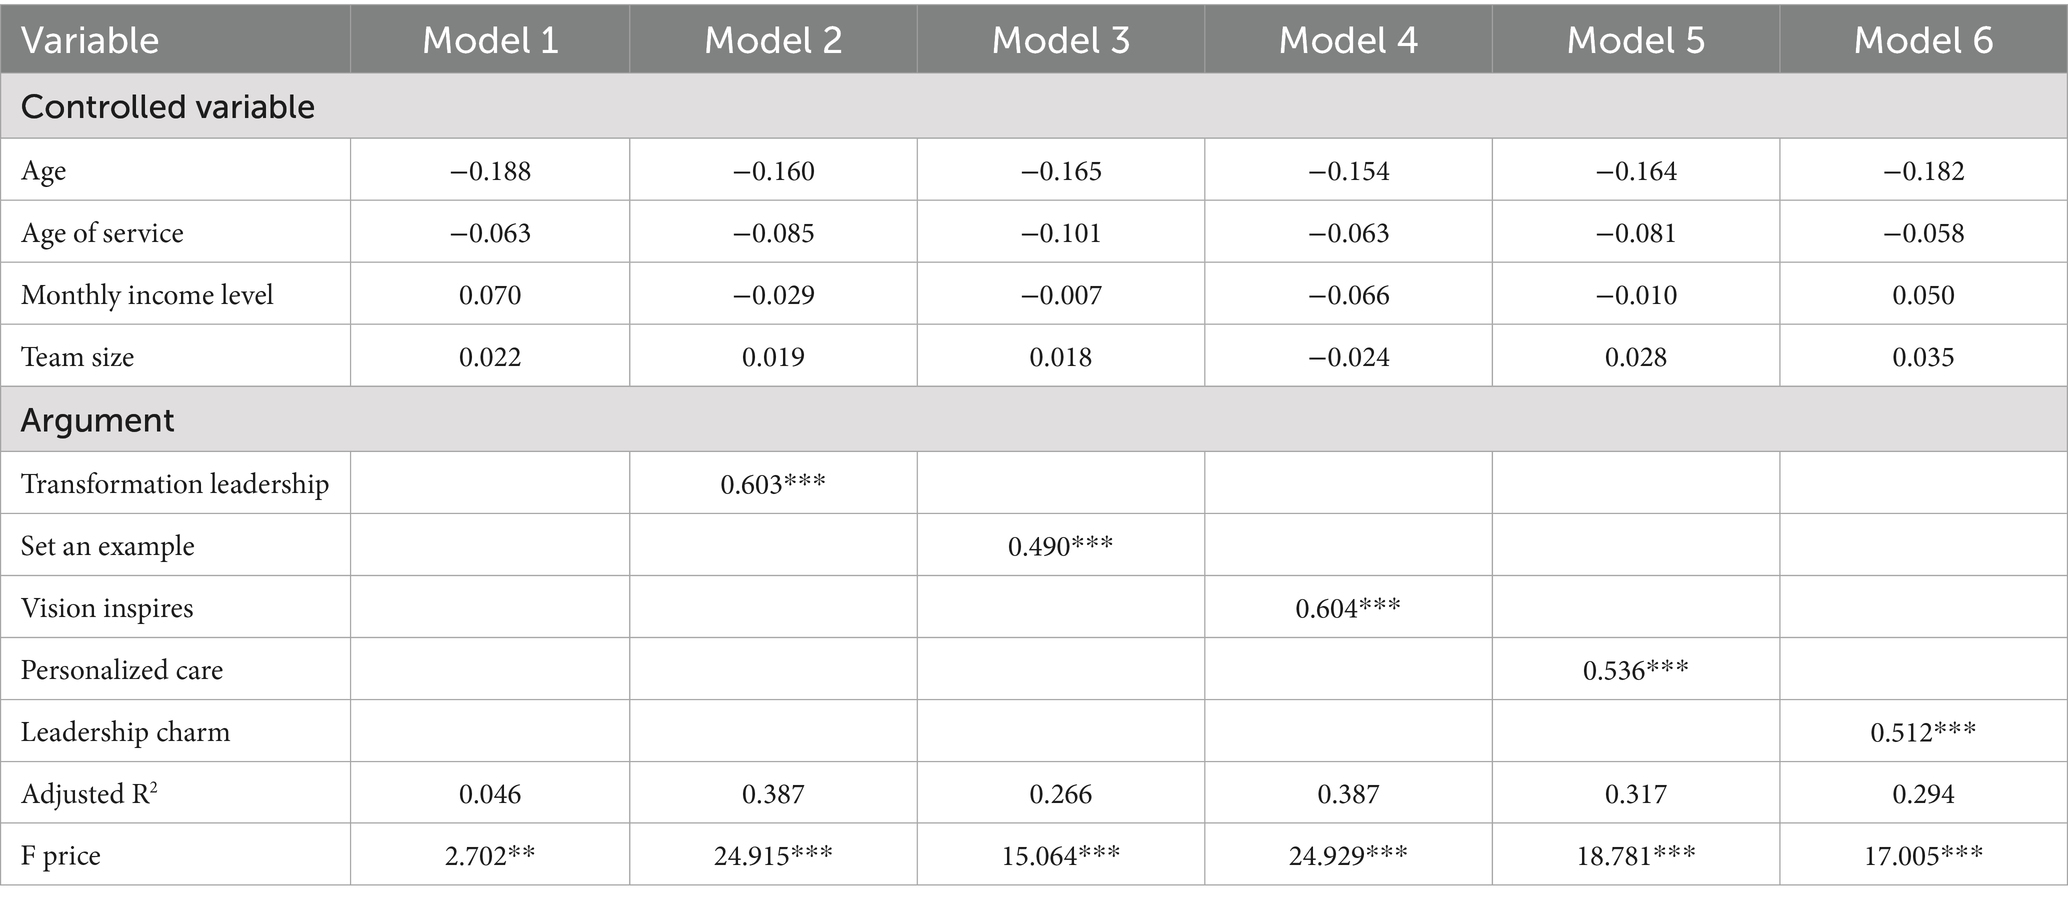The height and width of the screenshot is (903, 2068).
Task: Click the Team size row label
Action: click(x=77, y=357)
